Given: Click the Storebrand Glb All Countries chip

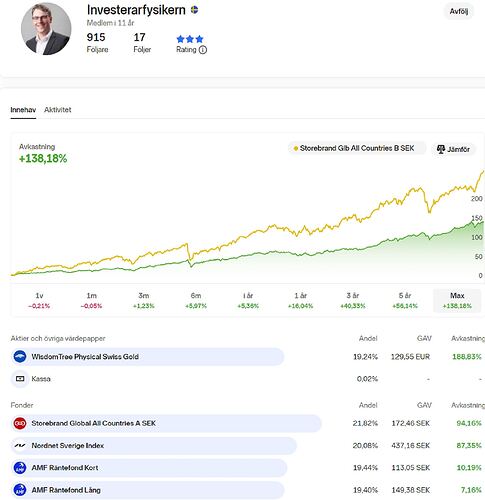Looking at the screenshot, I should [357, 148].
